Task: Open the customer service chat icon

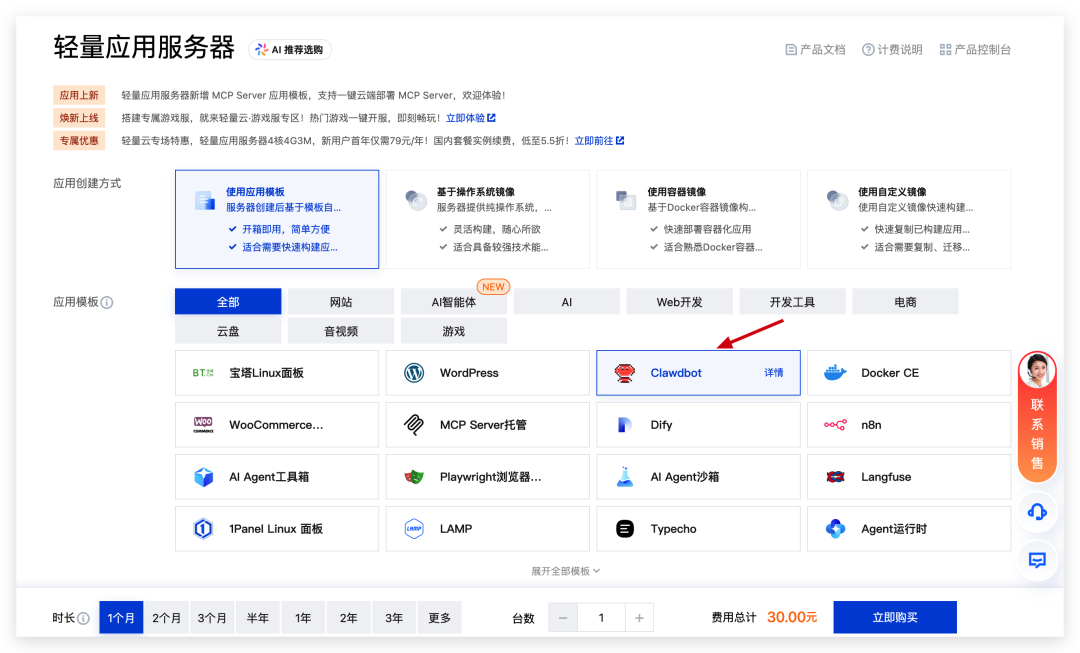Action: click(1037, 561)
